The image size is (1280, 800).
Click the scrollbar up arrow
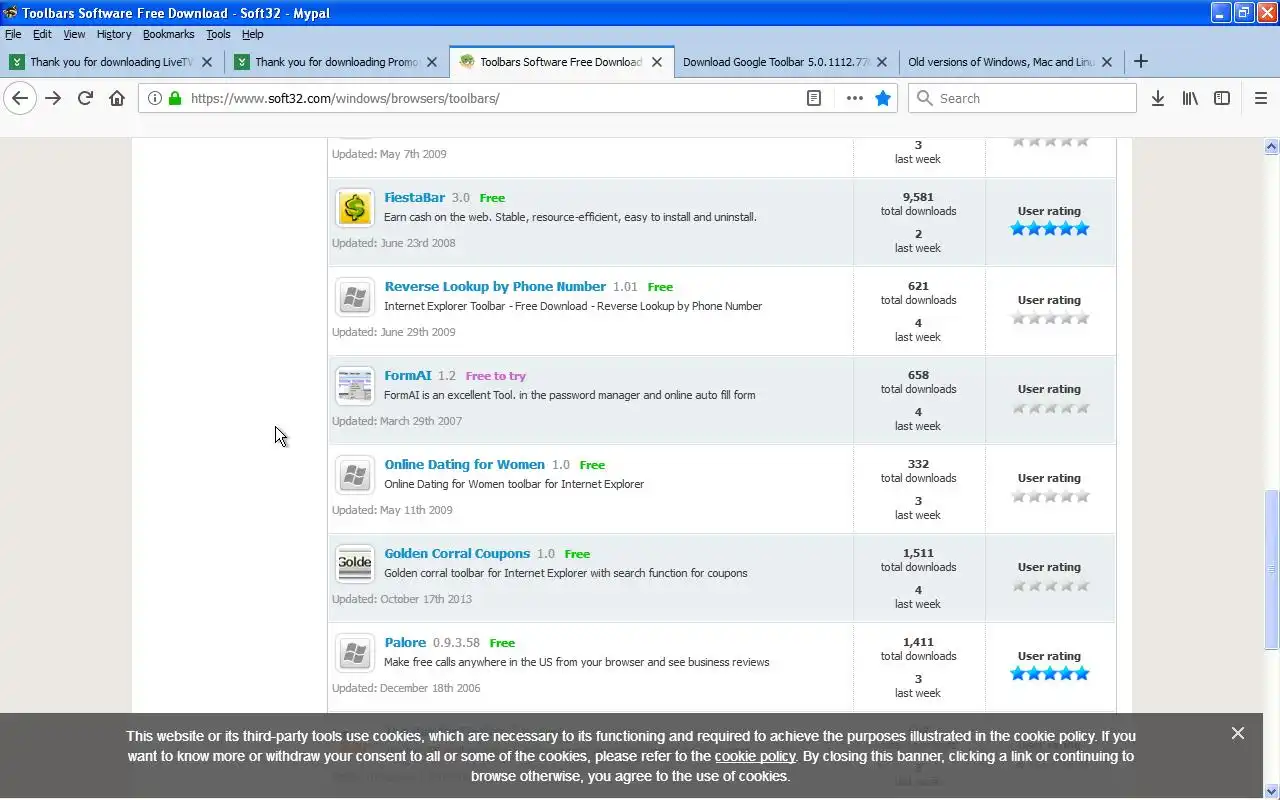[1271, 146]
